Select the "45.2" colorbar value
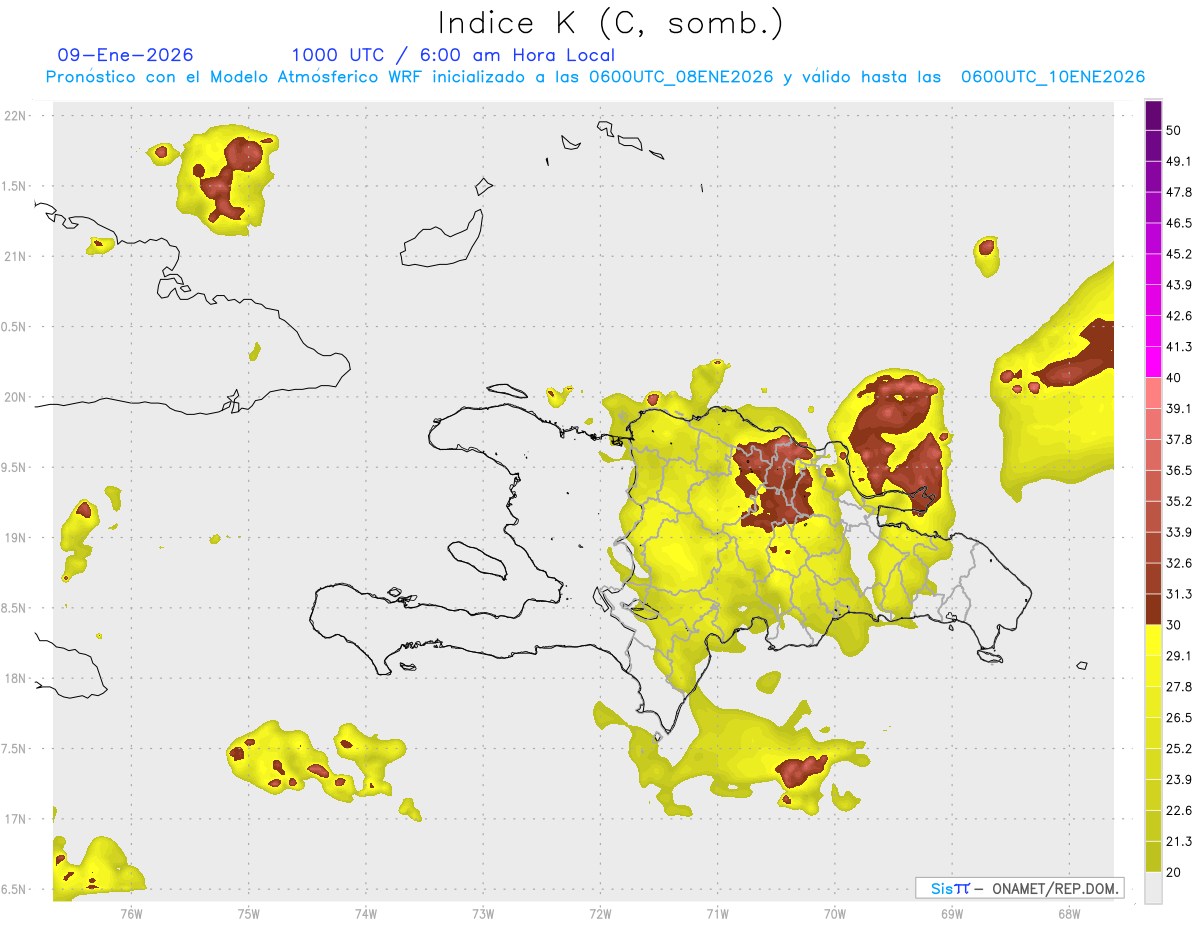Viewport: 1200px width, 927px height. 1179,254
